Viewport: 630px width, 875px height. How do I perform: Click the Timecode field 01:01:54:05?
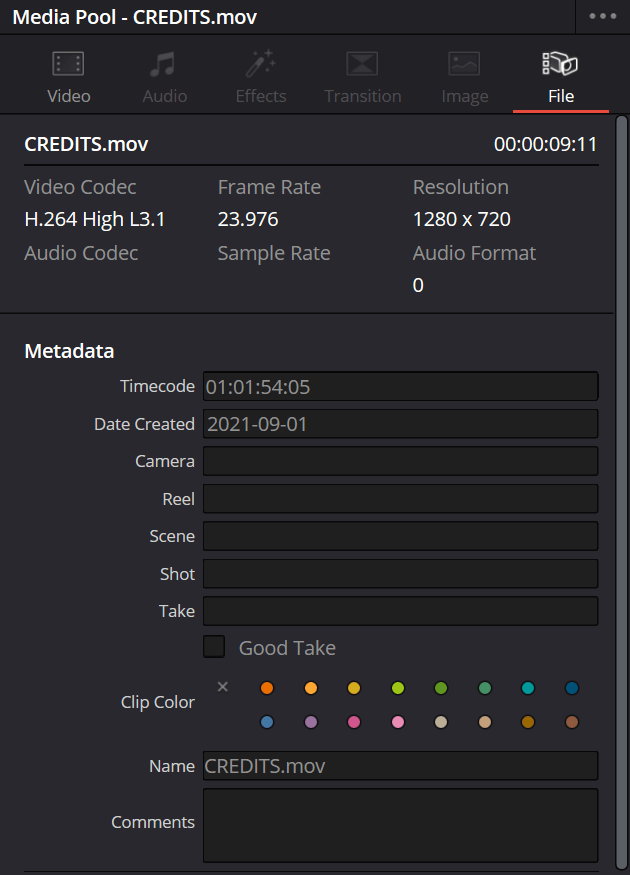click(x=400, y=386)
